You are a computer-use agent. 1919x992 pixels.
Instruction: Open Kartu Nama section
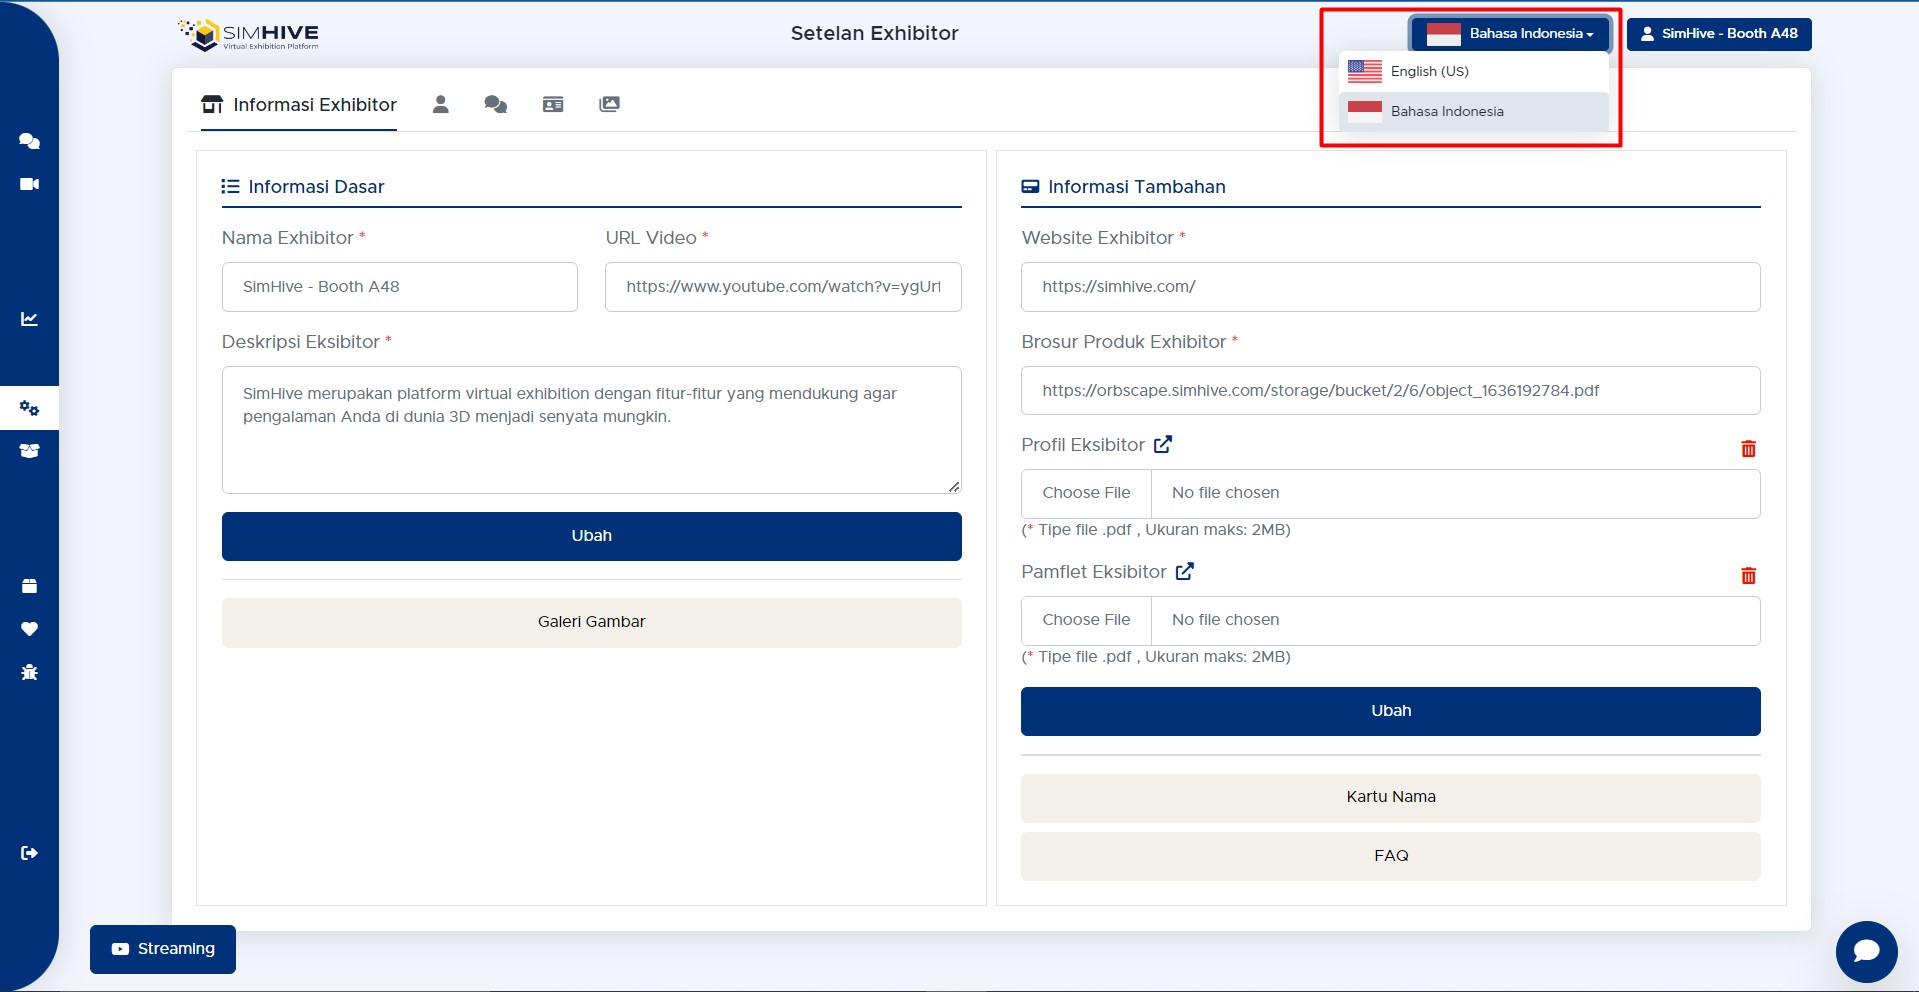1391,798
